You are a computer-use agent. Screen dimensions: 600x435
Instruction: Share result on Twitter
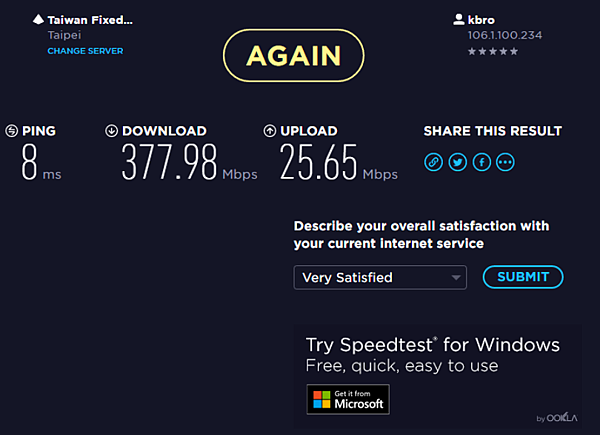(x=457, y=161)
